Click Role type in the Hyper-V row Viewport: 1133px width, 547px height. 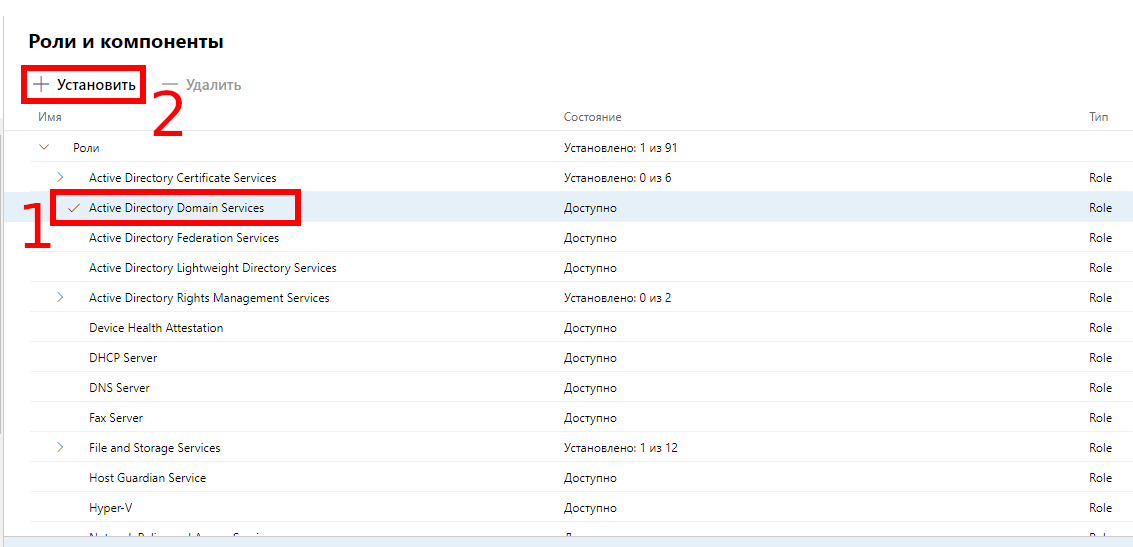click(x=1100, y=508)
